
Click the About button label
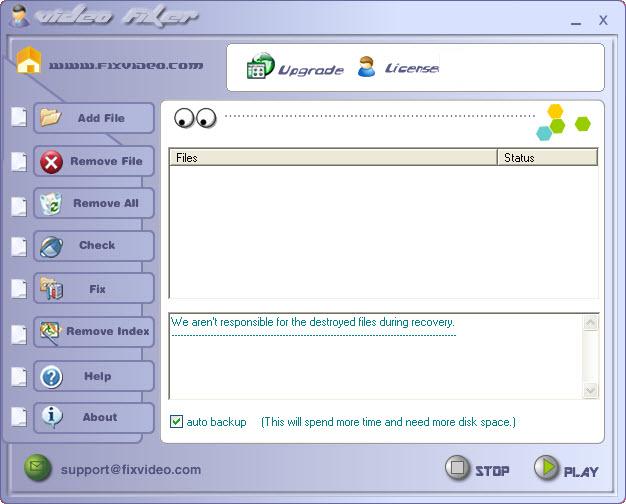[x=100, y=417]
